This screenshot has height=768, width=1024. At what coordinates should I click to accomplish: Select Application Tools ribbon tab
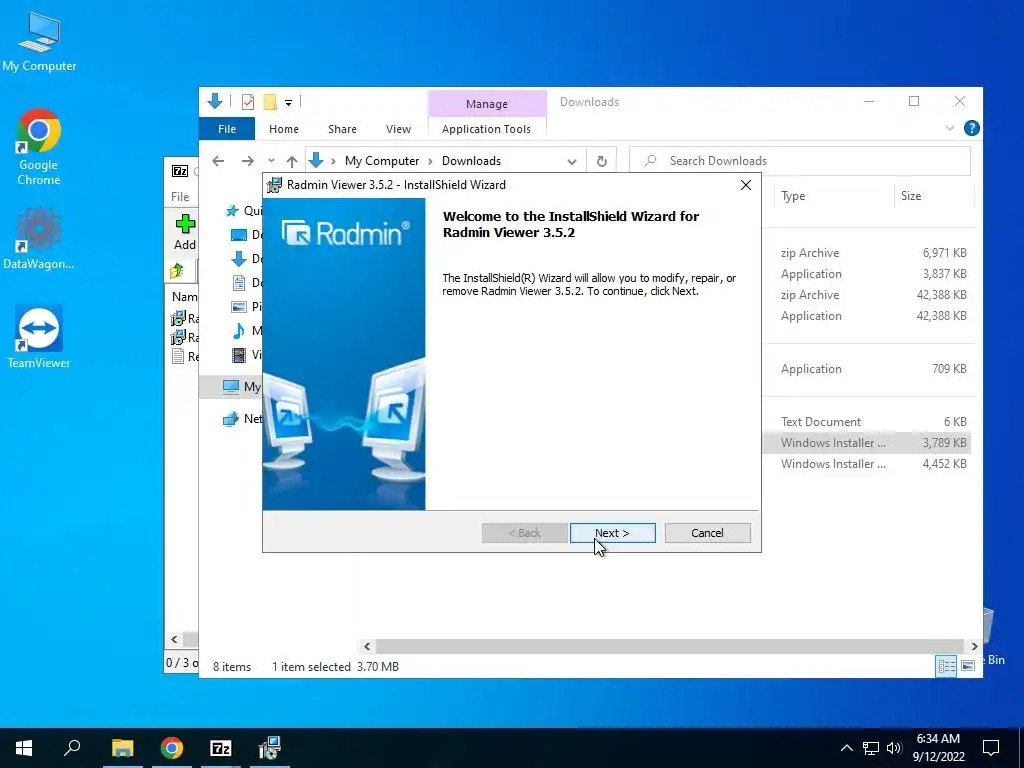tap(487, 129)
